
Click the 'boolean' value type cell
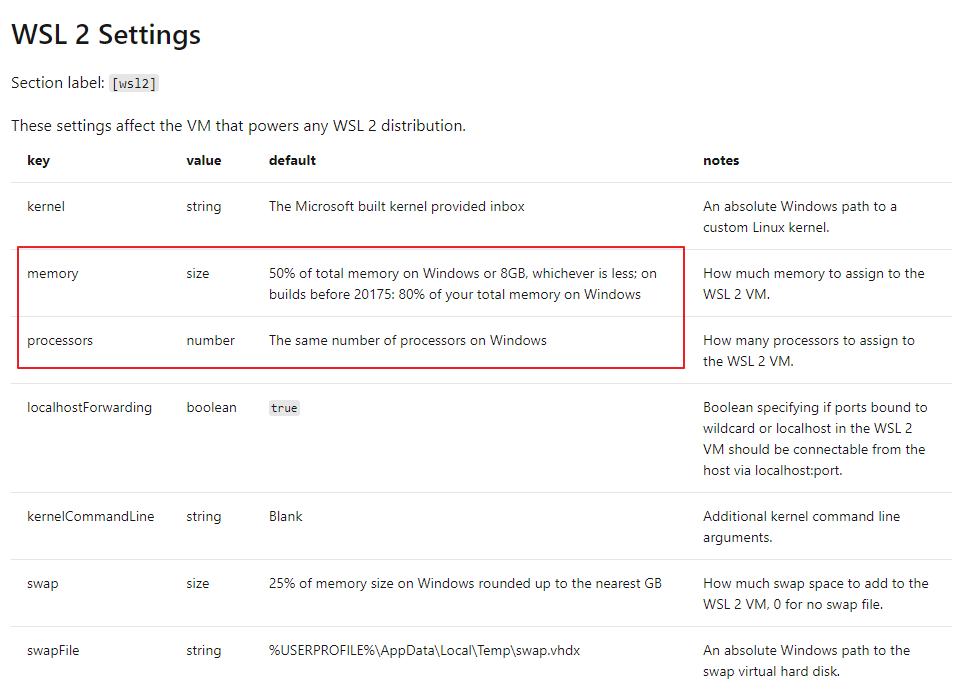tap(211, 407)
